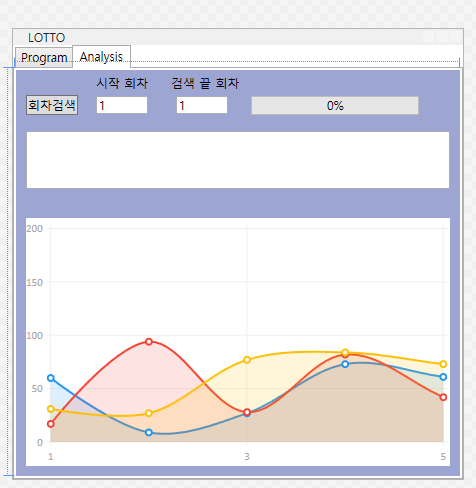The width and height of the screenshot is (476, 488).
Task: Click the 시작 회차 label
Action: [x=122, y=83]
